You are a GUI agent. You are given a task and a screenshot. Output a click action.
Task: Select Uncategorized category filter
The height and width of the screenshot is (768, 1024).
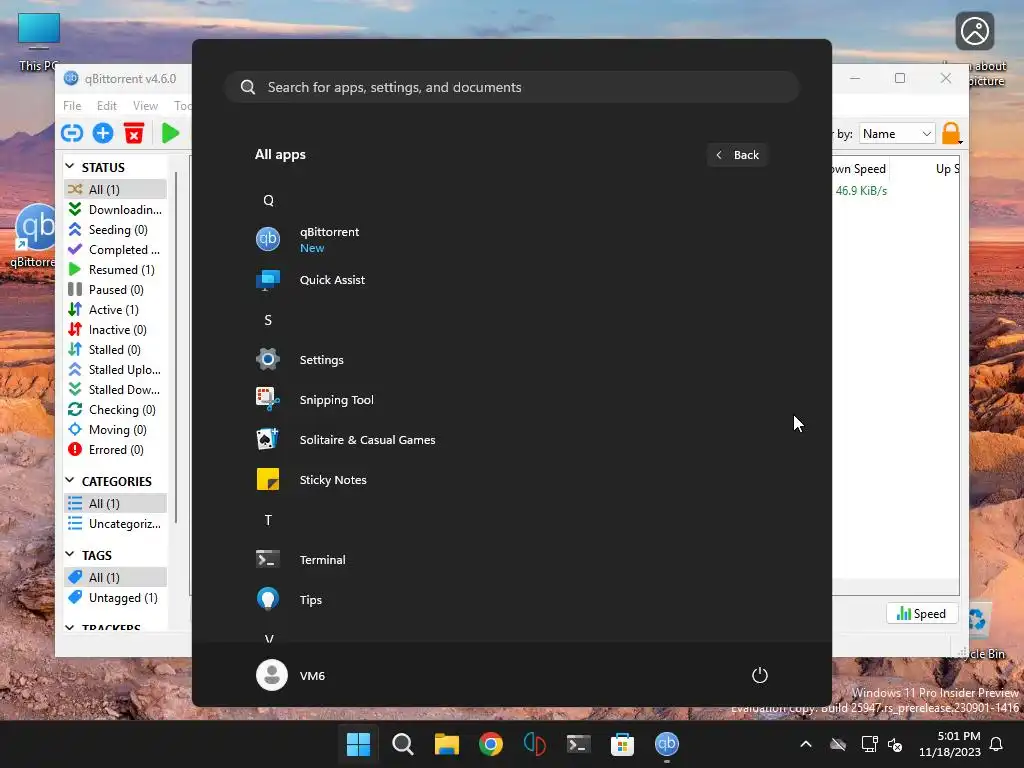tap(116, 524)
